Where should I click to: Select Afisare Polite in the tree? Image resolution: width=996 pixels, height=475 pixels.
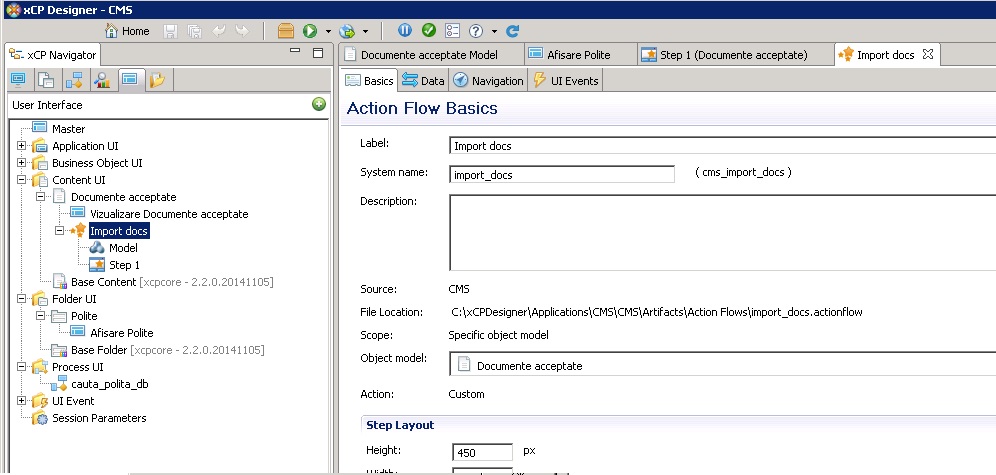coord(121,333)
